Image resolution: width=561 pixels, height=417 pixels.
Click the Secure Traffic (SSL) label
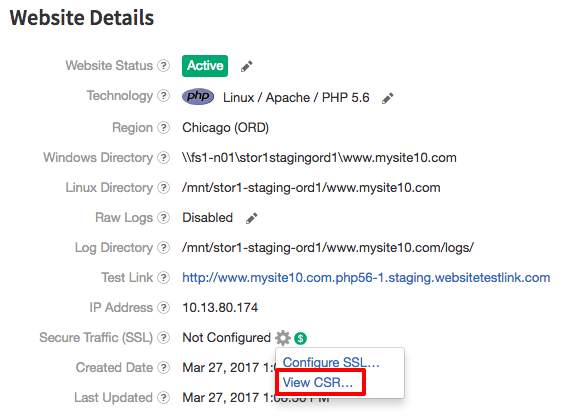[x=96, y=338]
